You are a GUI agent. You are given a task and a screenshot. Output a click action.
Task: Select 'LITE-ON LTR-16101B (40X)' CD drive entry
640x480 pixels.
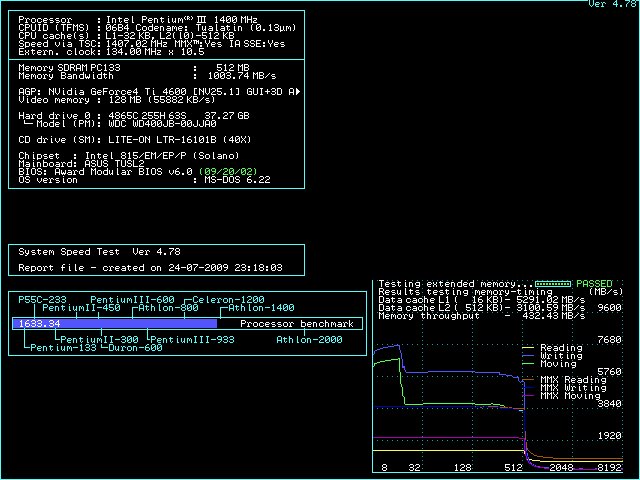pyautogui.click(x=180, y=140)
